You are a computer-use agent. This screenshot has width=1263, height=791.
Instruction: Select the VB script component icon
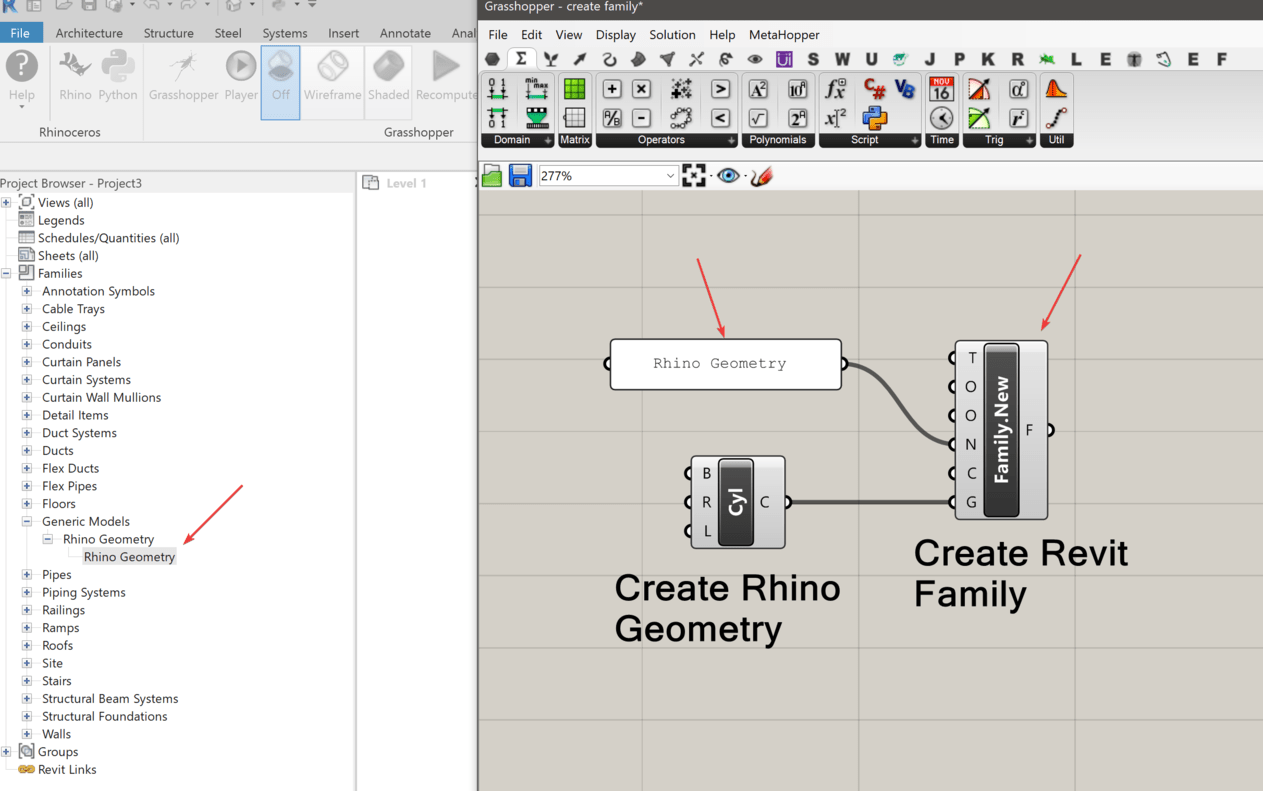click(905, 89)
